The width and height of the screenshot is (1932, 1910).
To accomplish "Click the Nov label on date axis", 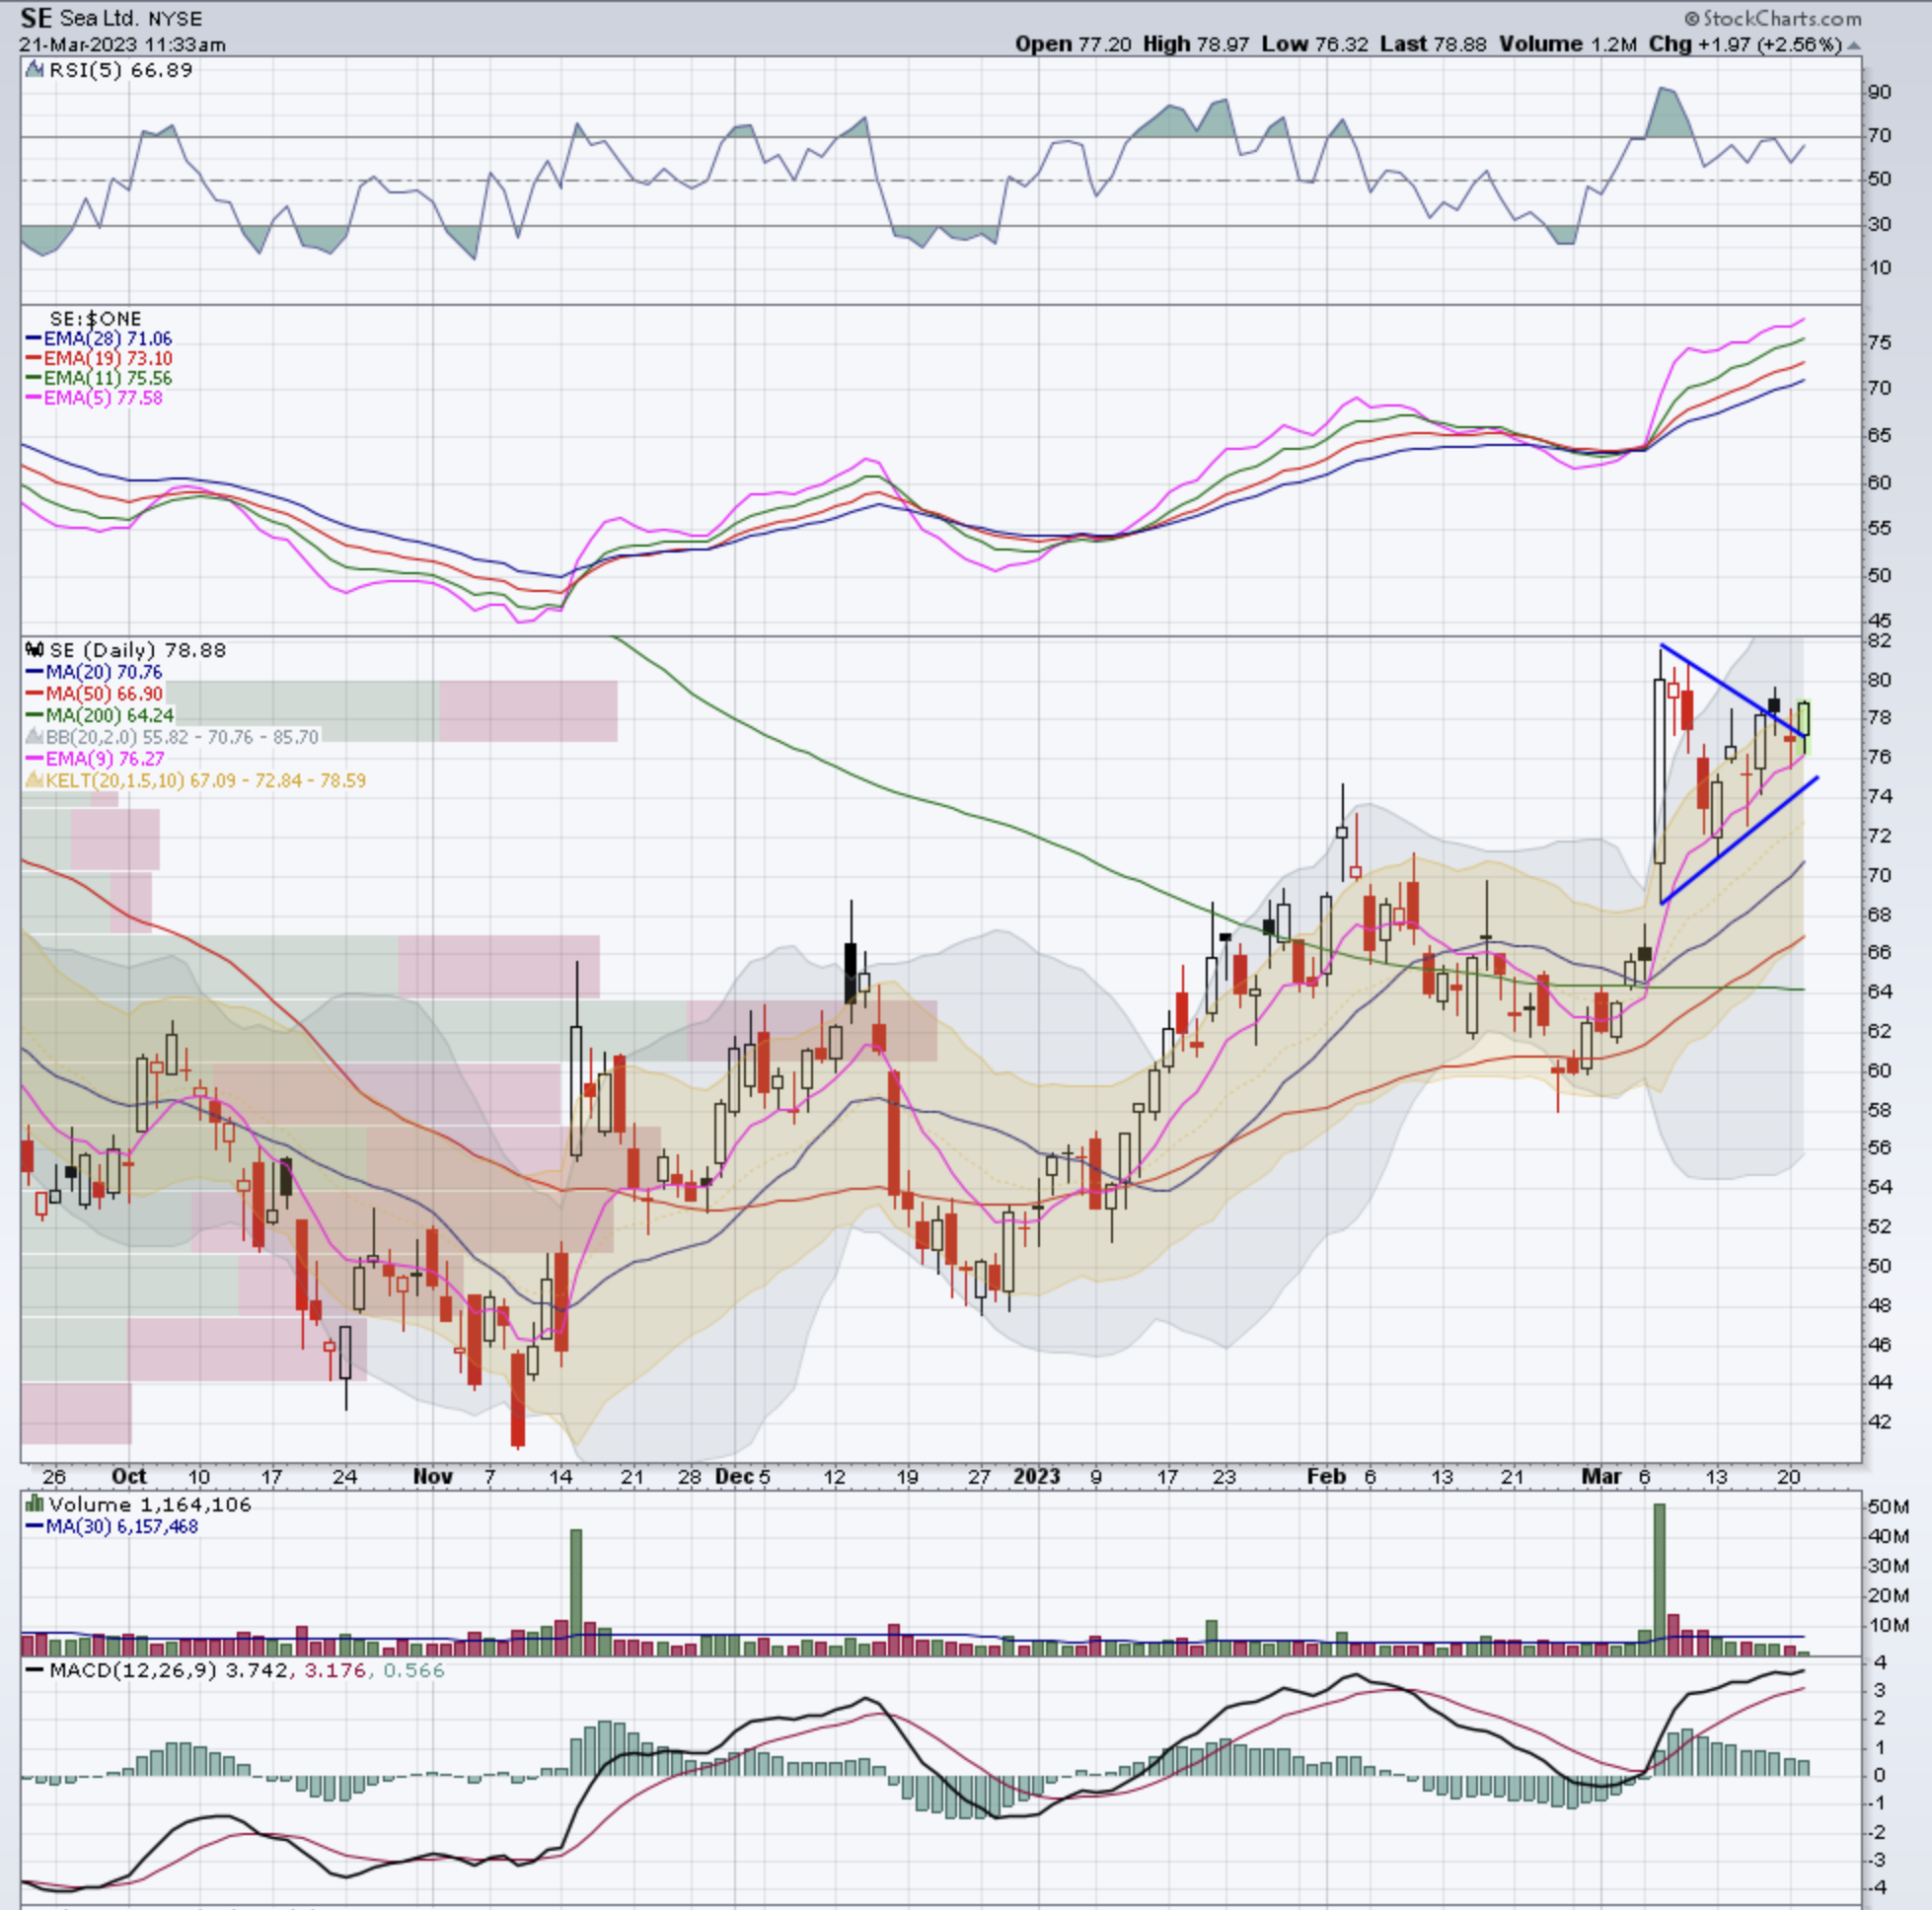I will click(432, 1476).
